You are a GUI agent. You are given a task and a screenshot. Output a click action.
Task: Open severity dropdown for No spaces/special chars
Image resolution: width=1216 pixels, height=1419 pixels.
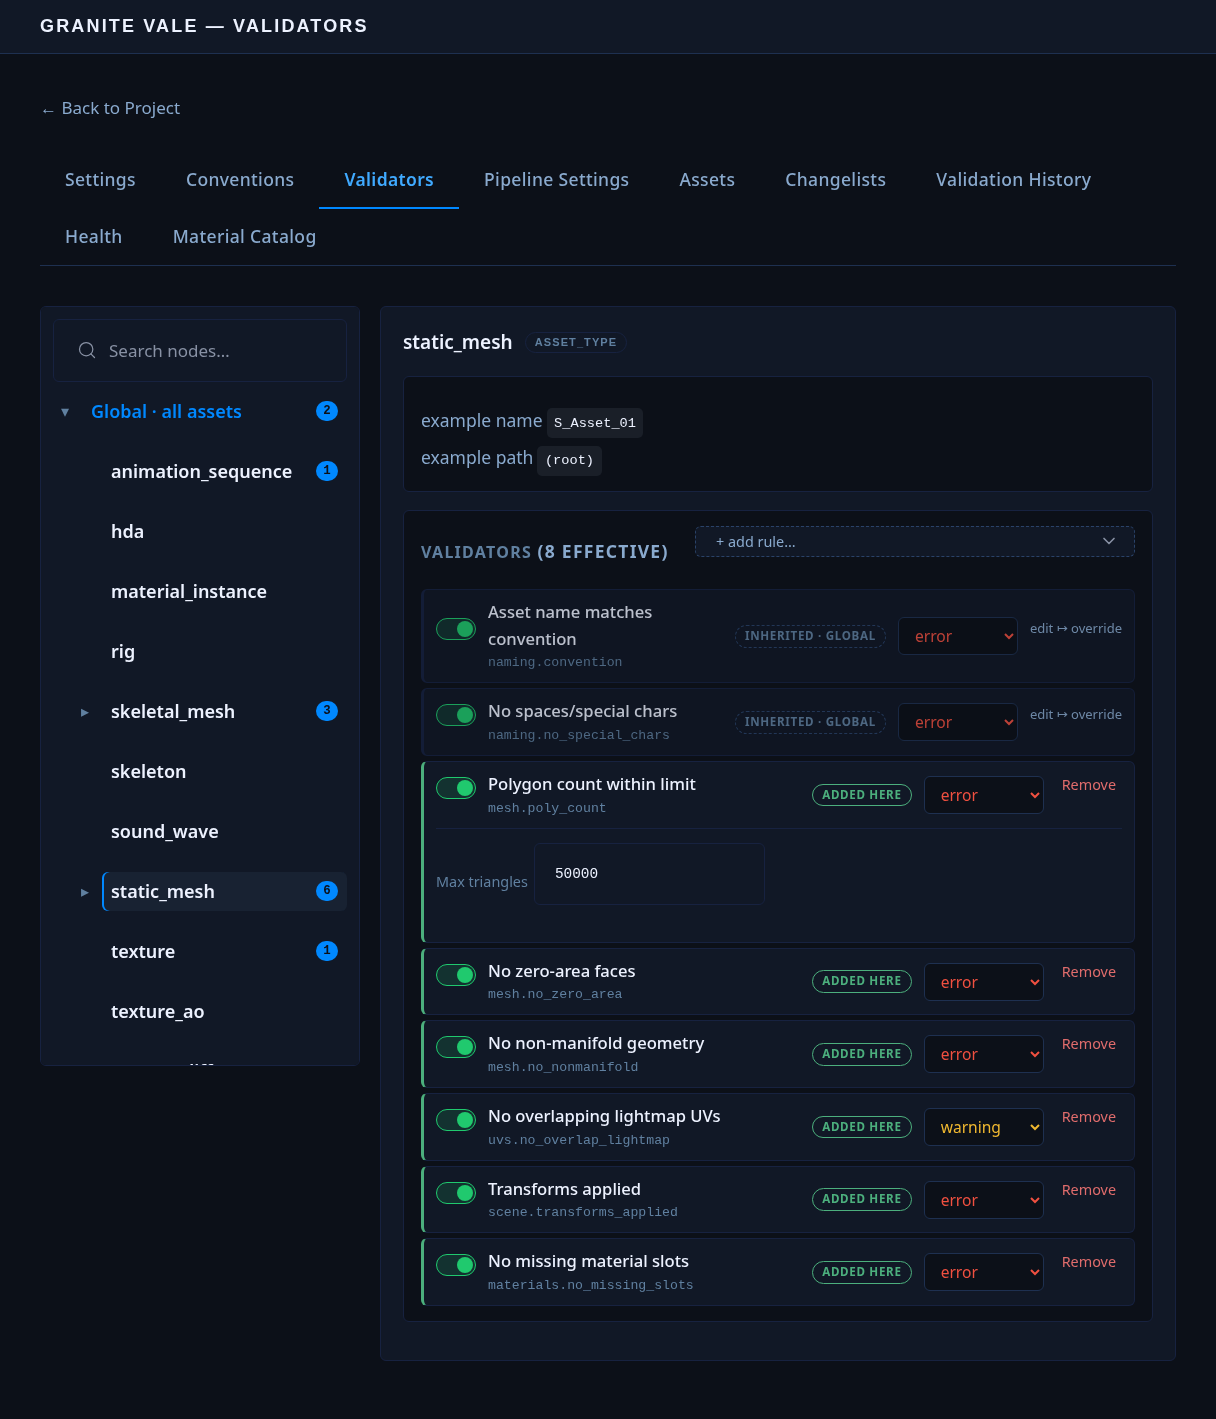(x=958, y=722)
